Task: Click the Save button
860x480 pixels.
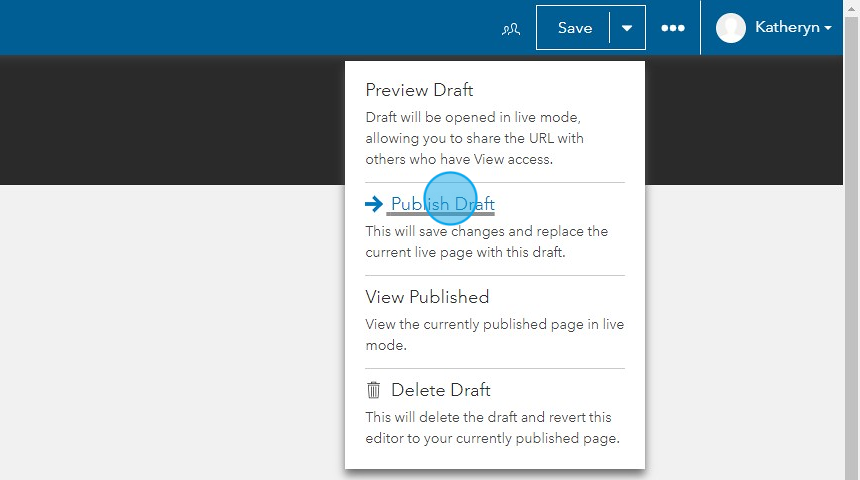Action: (574, 27)
